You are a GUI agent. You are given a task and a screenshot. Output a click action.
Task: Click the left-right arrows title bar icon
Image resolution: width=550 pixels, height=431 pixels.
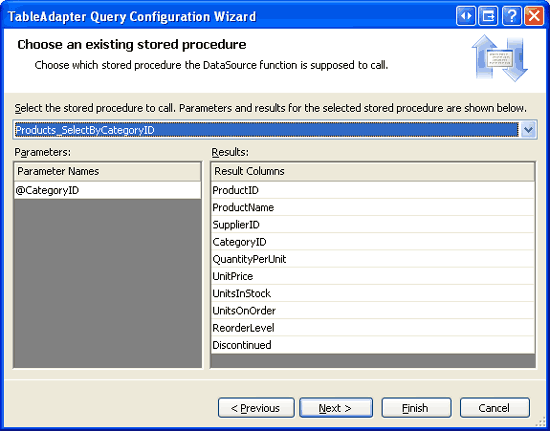coord(466,16)
